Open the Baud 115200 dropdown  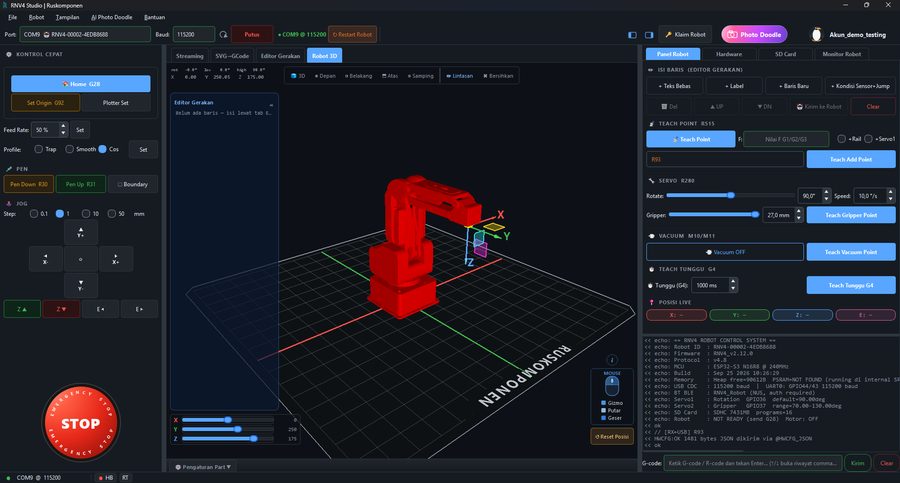(194, 34)
